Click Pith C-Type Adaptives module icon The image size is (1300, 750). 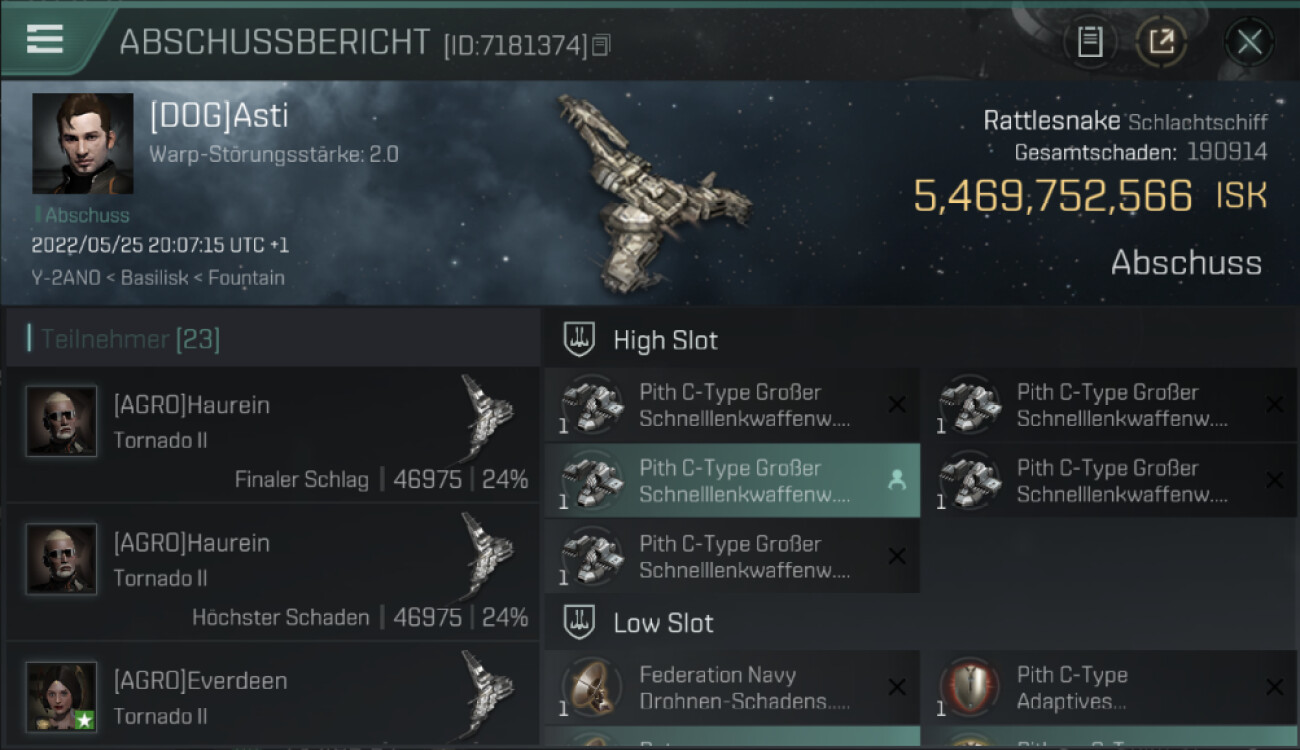pyautogui.click(x=969, y=688)
